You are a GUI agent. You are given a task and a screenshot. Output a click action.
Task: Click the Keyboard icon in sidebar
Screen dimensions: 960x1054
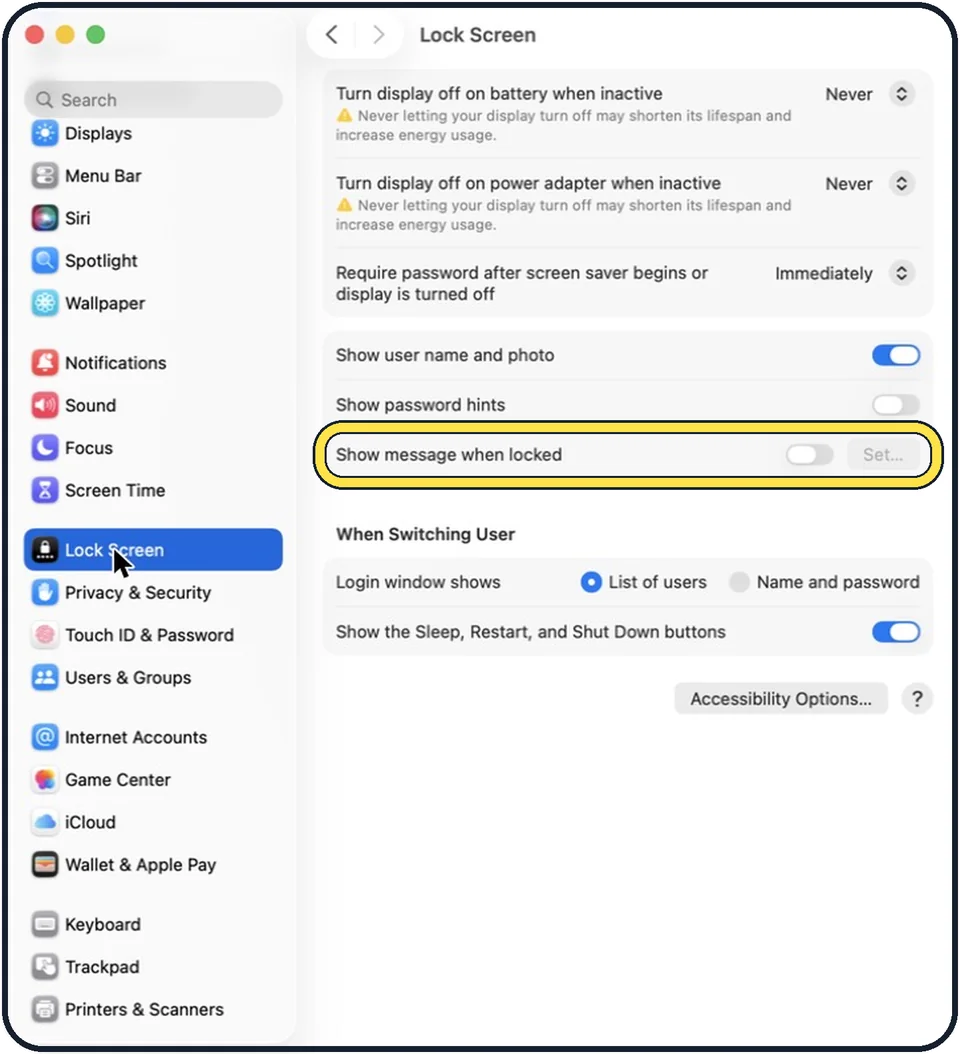coord(45,924)
